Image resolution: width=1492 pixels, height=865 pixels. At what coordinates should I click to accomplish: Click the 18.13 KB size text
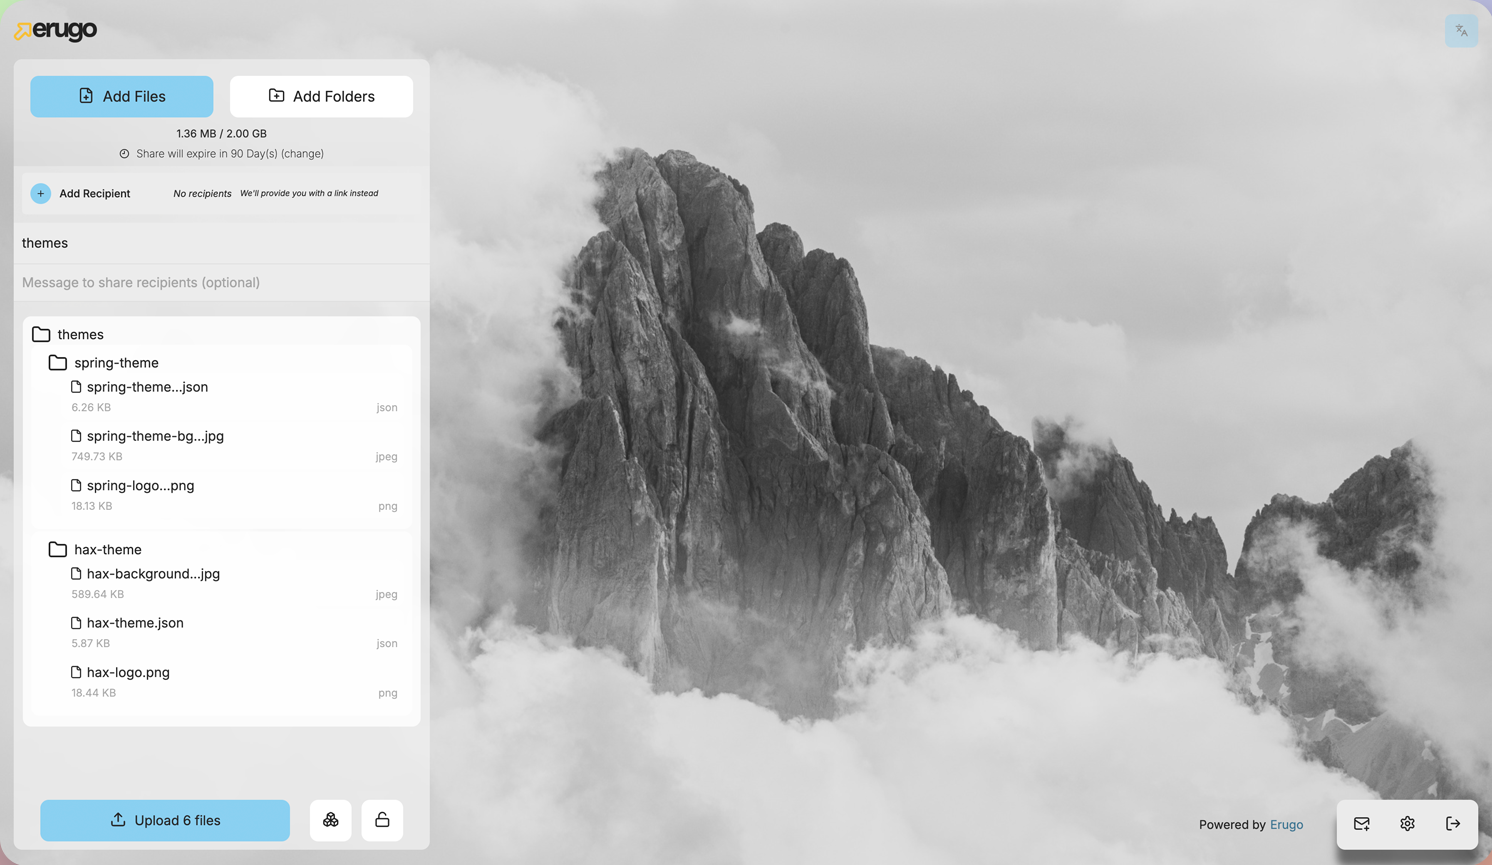(92, 507)
